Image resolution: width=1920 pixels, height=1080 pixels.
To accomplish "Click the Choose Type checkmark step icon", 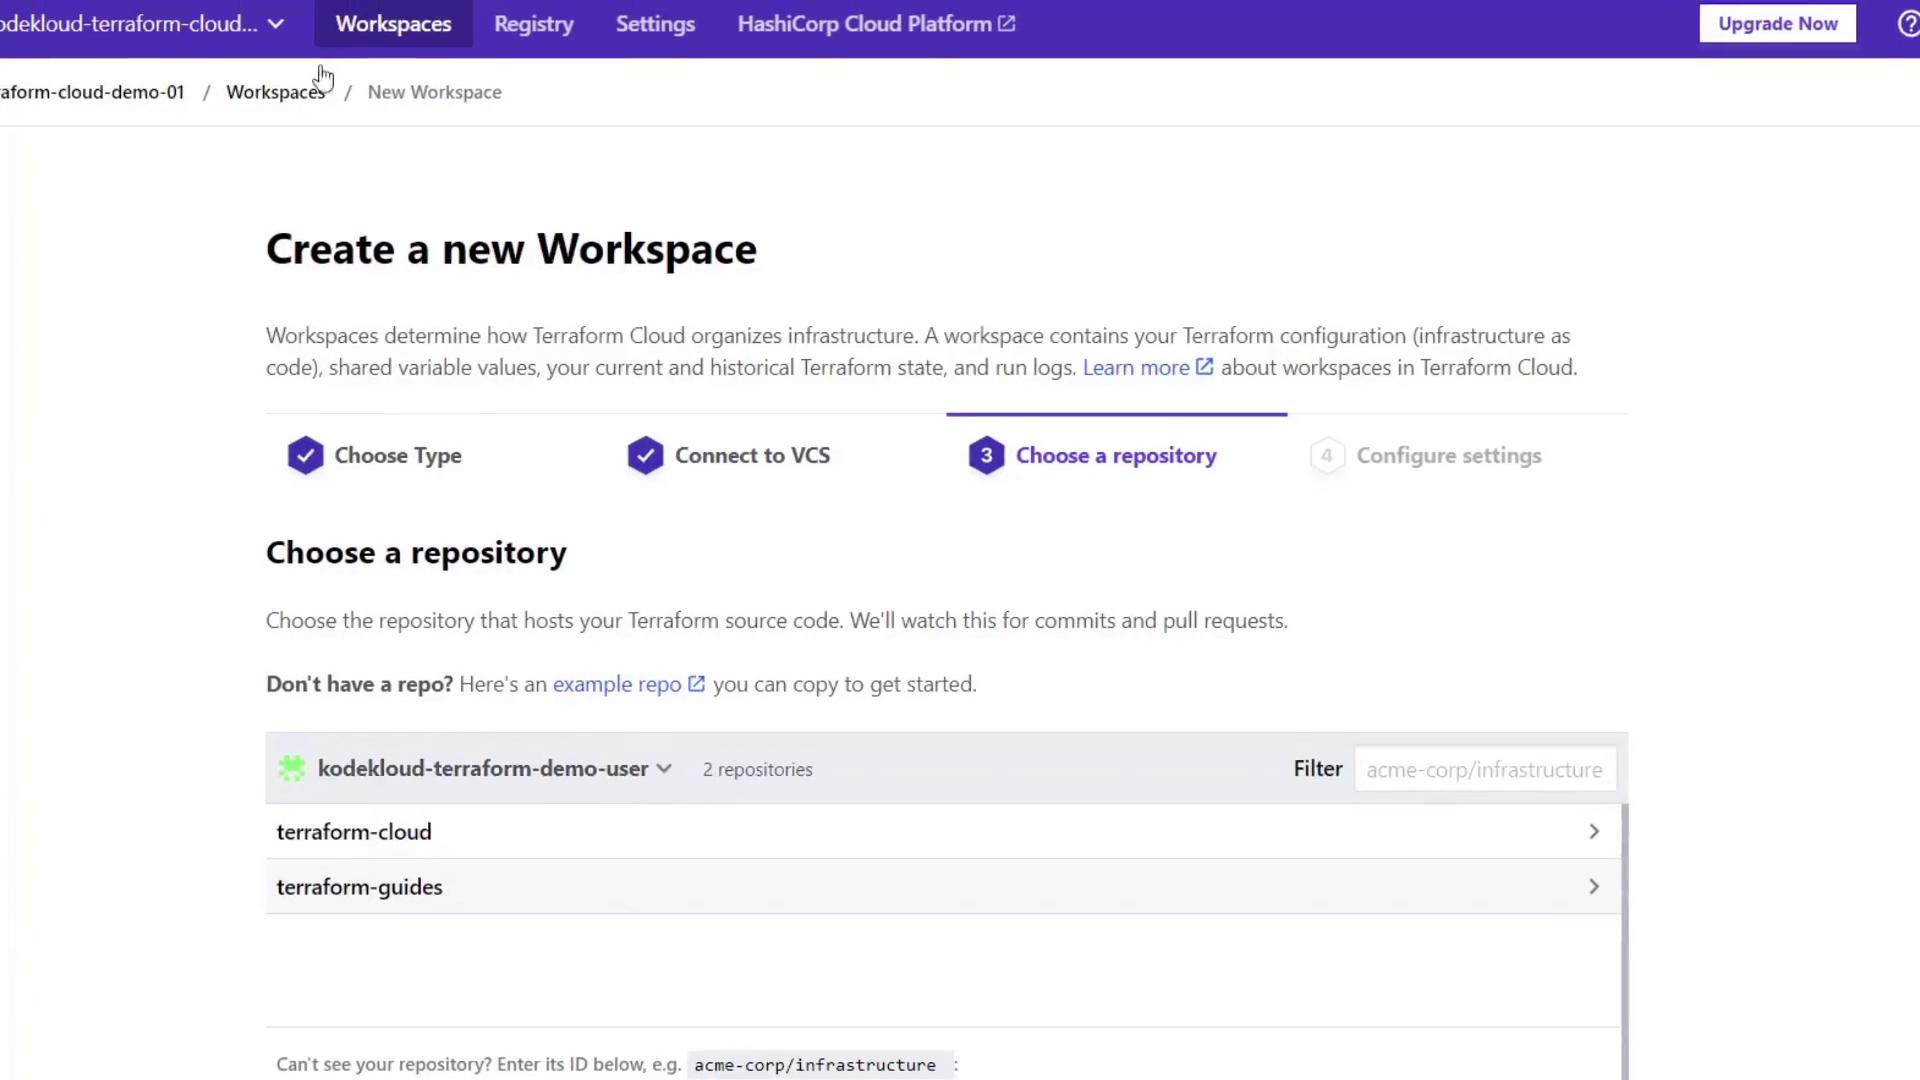I will (305, 456).
